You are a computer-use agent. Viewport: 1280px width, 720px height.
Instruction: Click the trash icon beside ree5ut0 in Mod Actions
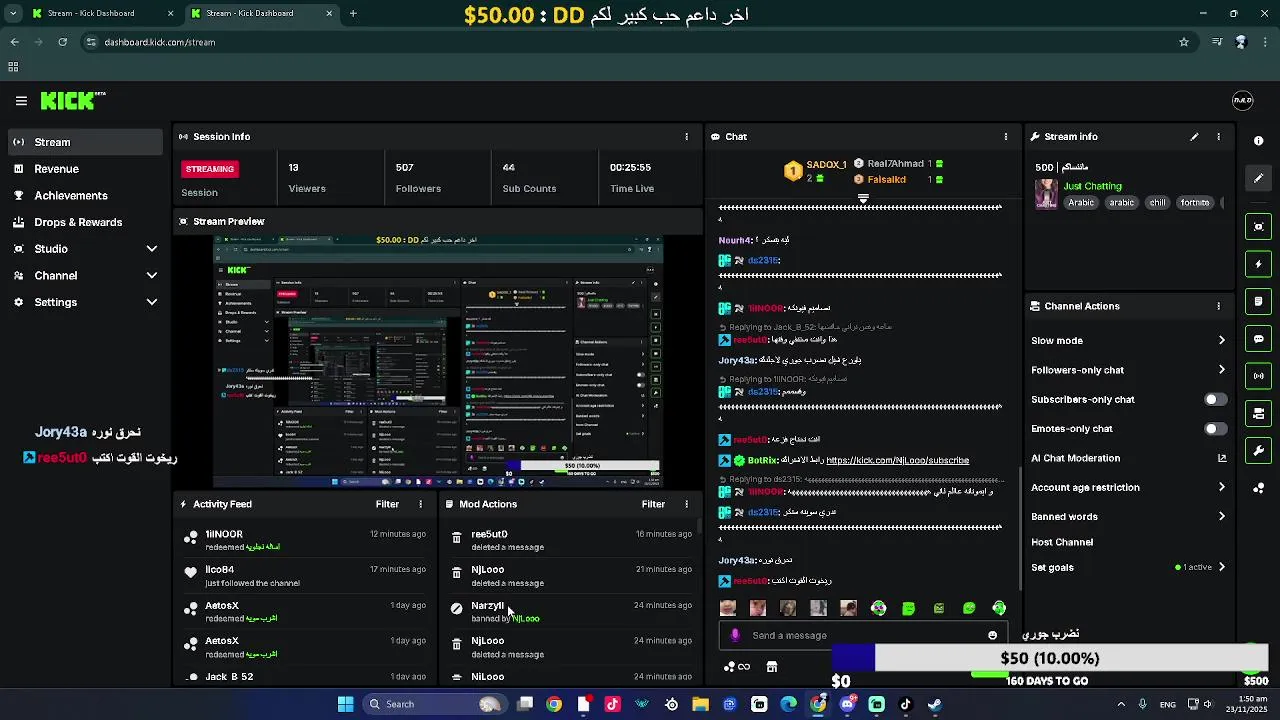click(457, 539)
